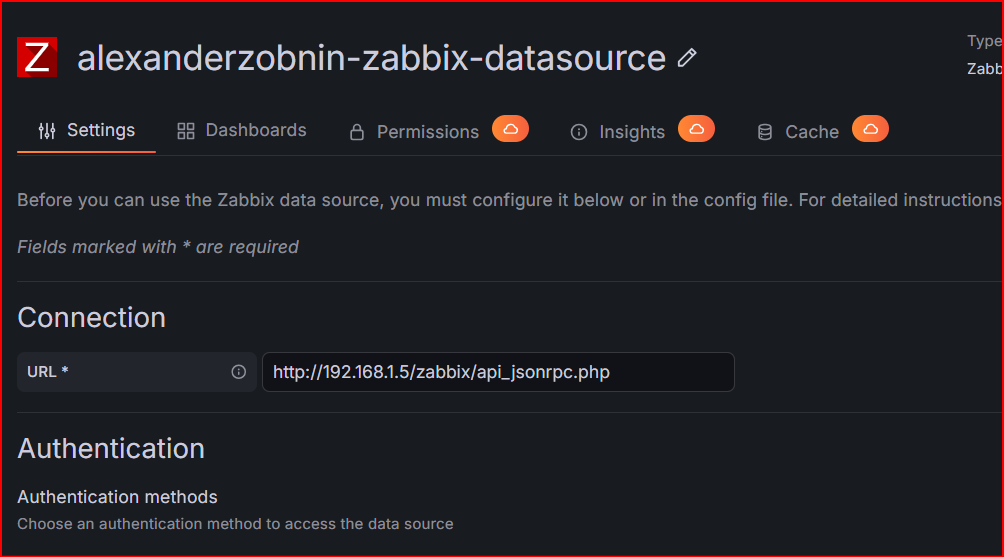Image resolution: width=1004 pixels, height=557 pixels.
Task: Click the red Zabbix logo icon
Action: click(37, 57)
